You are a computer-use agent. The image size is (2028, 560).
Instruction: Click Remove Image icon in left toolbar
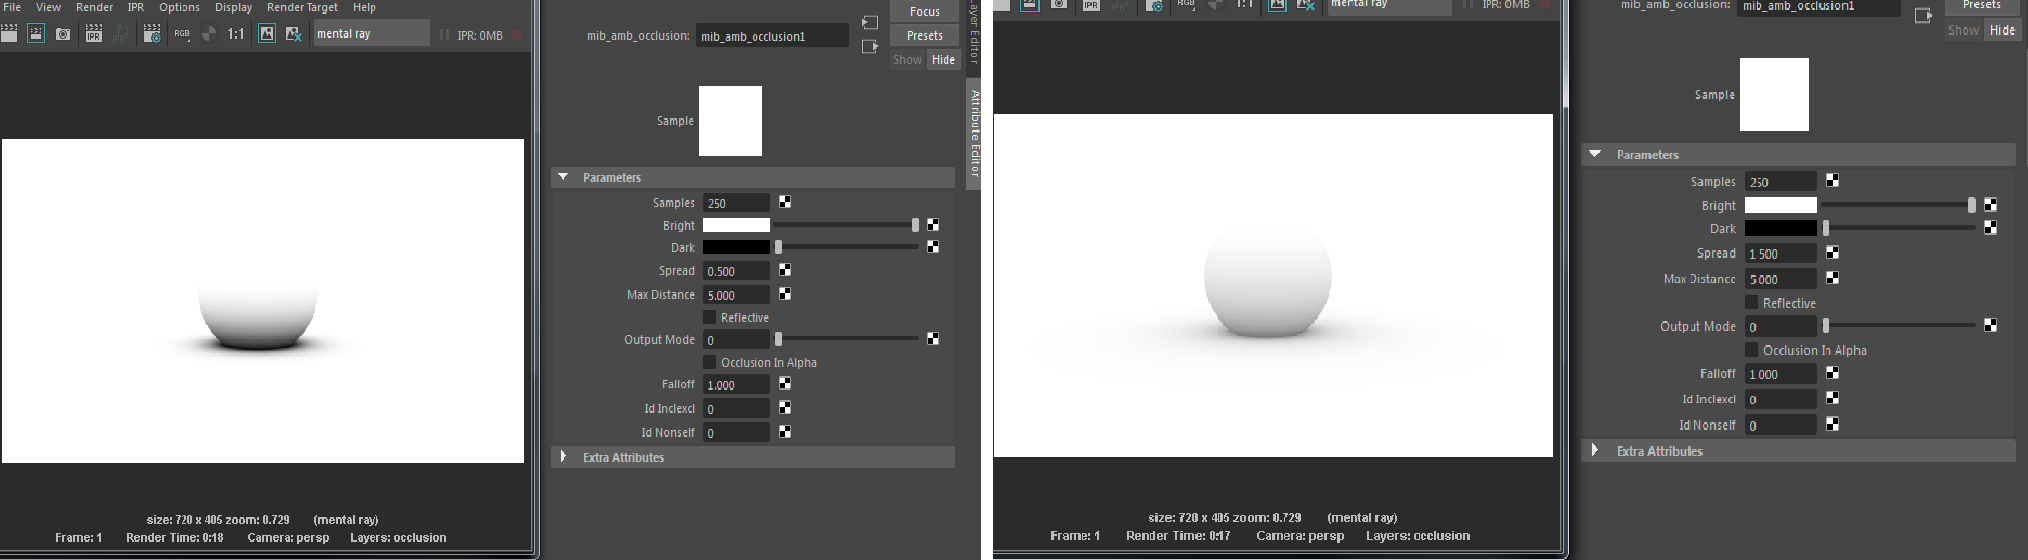pyautogui.click(x=293, y=34)
